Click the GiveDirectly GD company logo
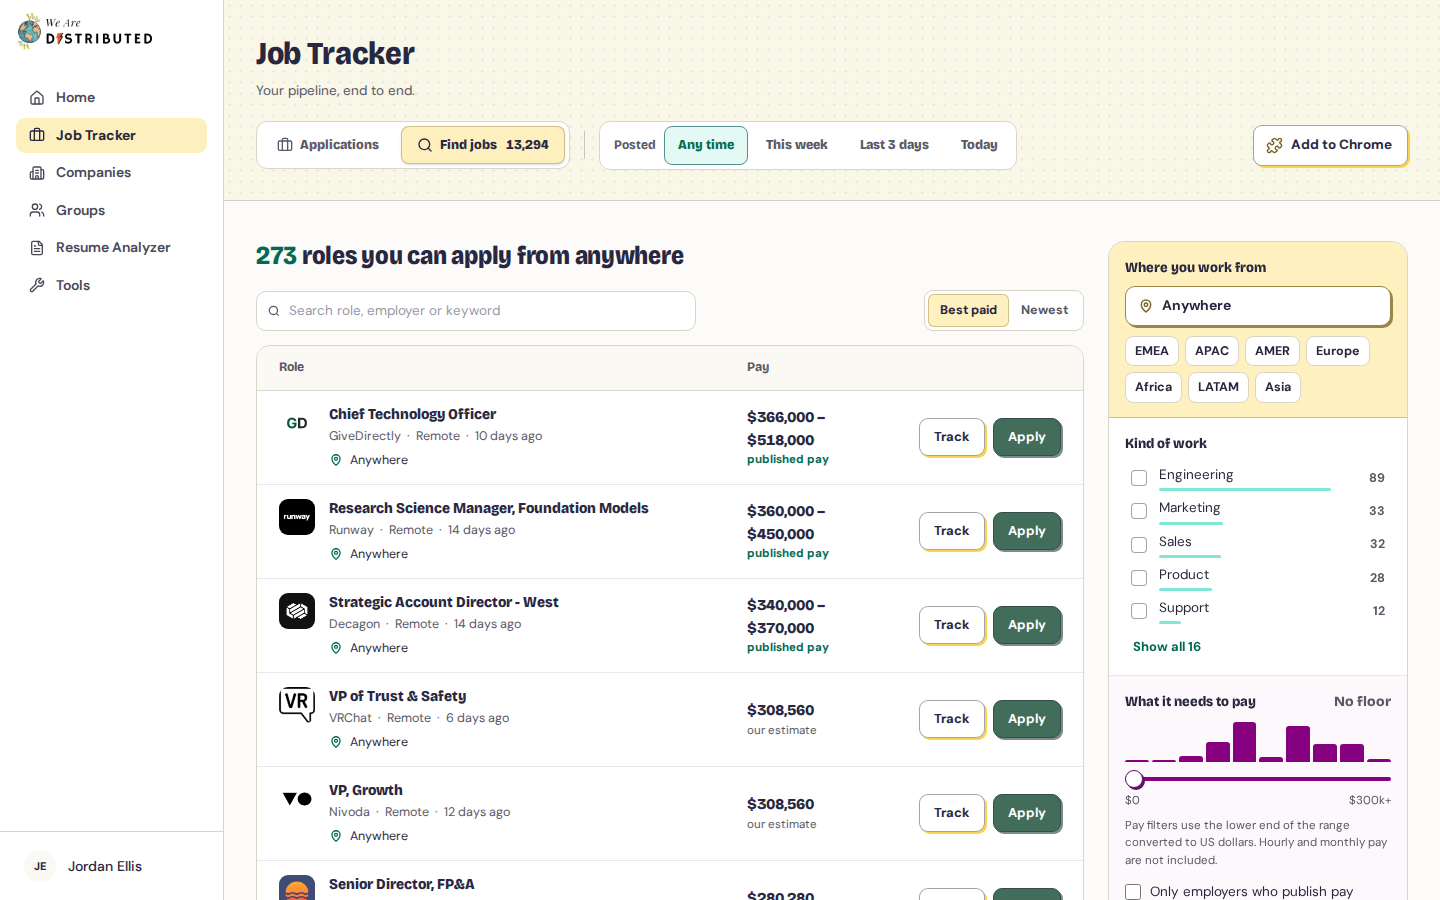The height and width of the screenshot is (900, 1440). tap(297, 423)
